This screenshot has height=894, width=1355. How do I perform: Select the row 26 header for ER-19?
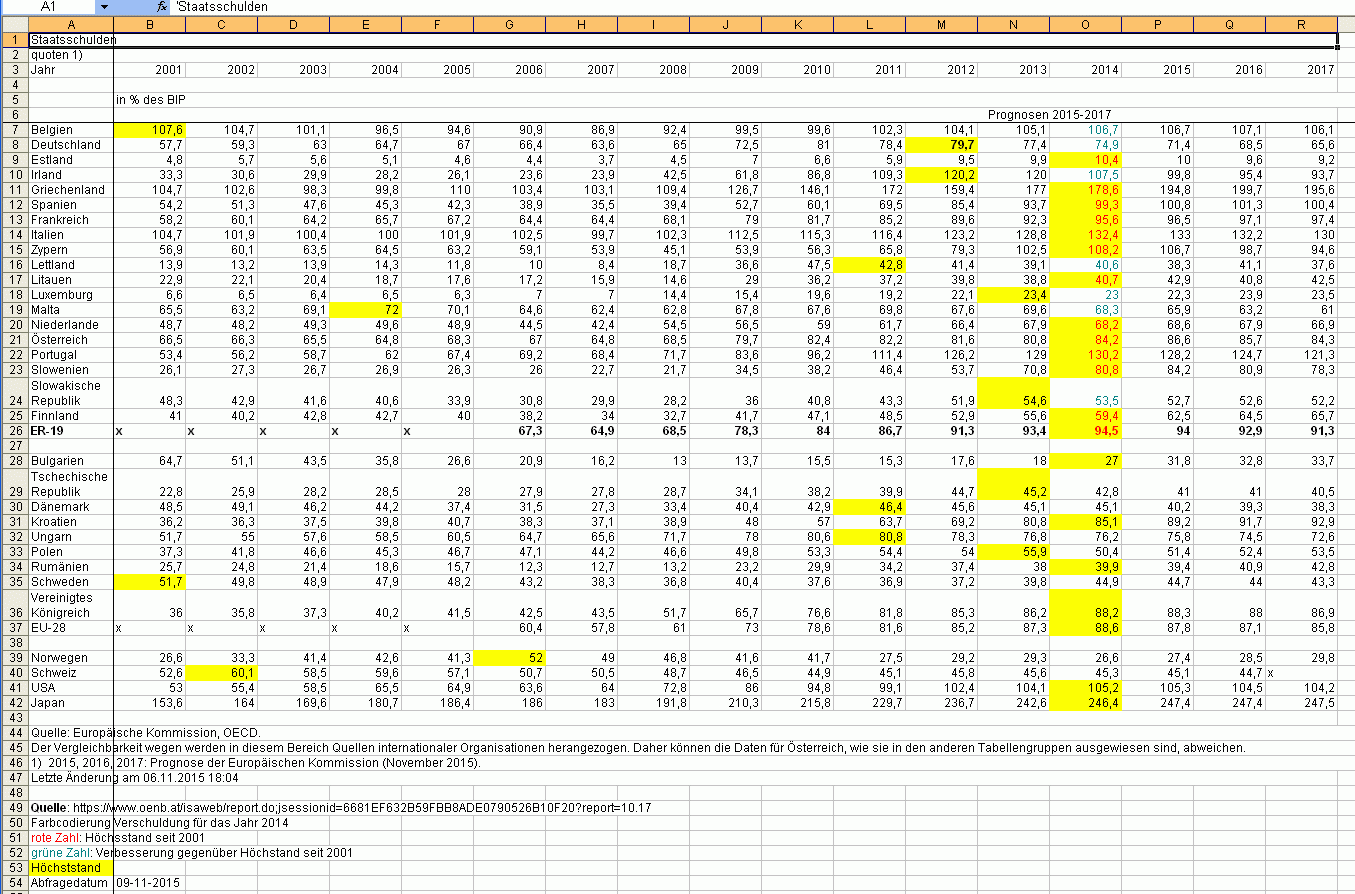point(14,430)
